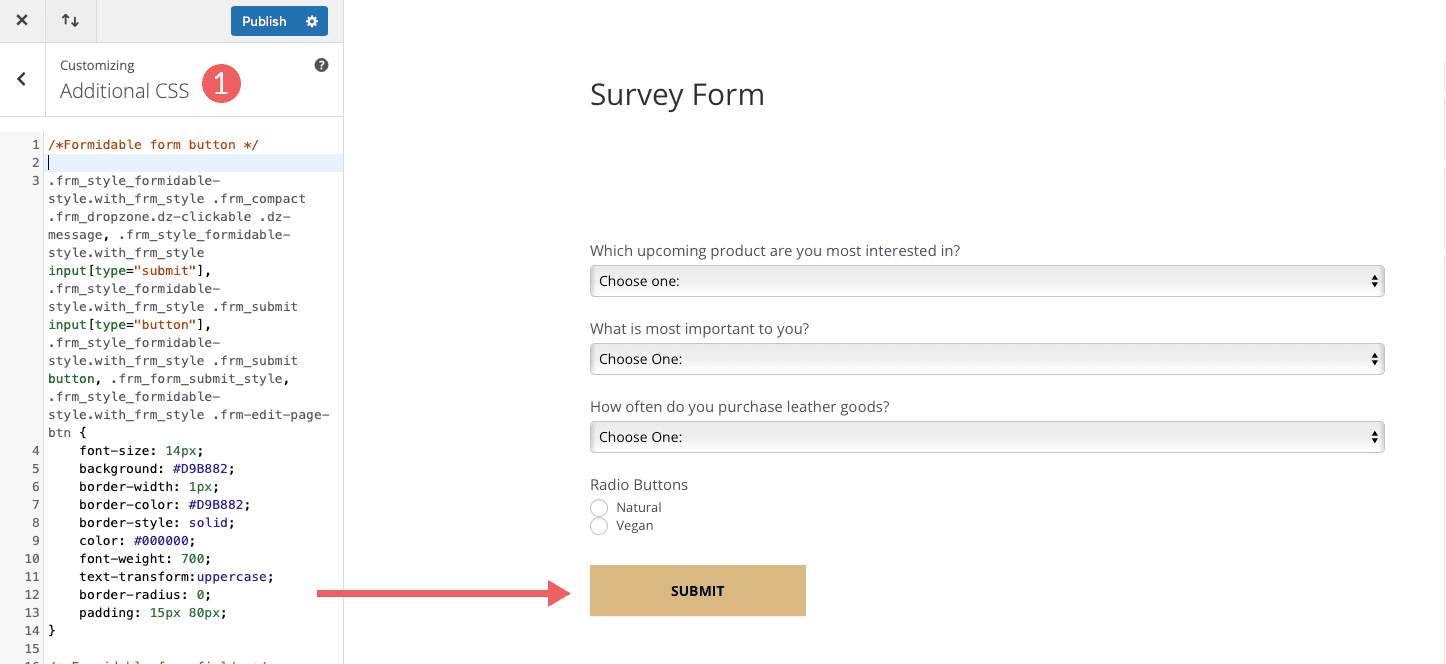This screenshot has height=664, width=1446.
Task: Click line number 14 in the CSS editor
Action: (x=35, y=630)
